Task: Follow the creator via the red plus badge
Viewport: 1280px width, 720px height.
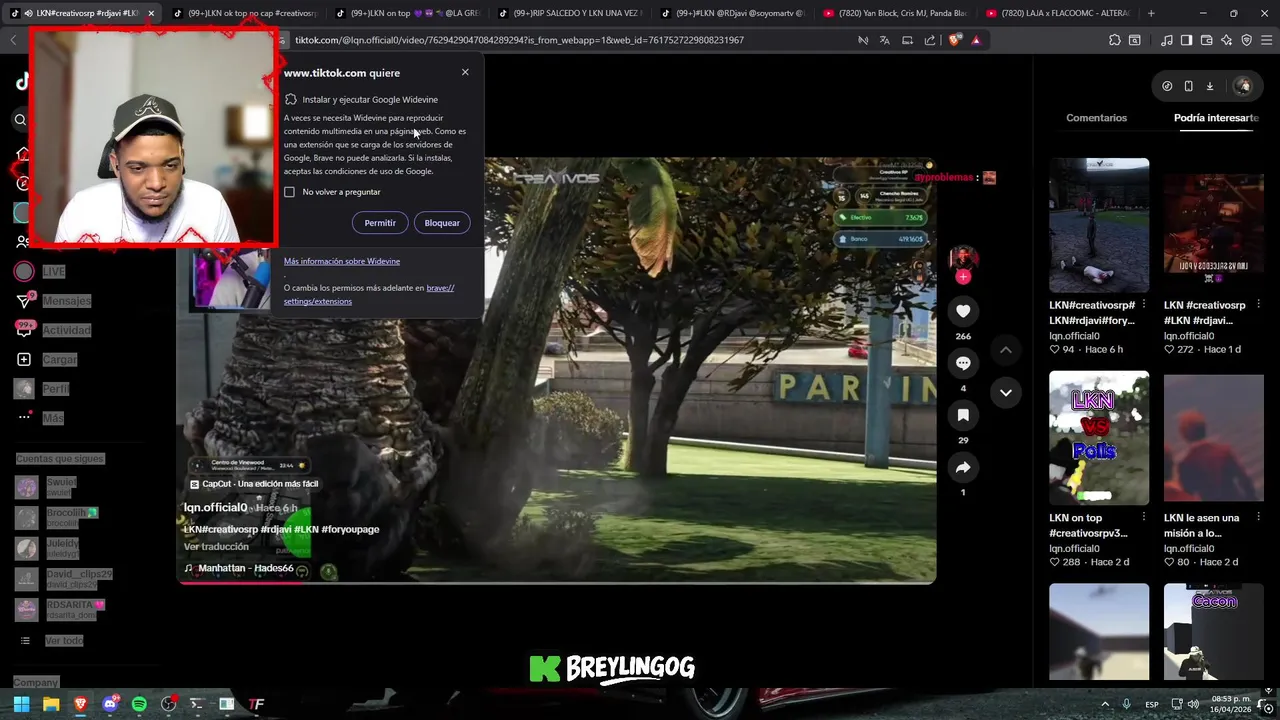Action: tap(963, 277)
